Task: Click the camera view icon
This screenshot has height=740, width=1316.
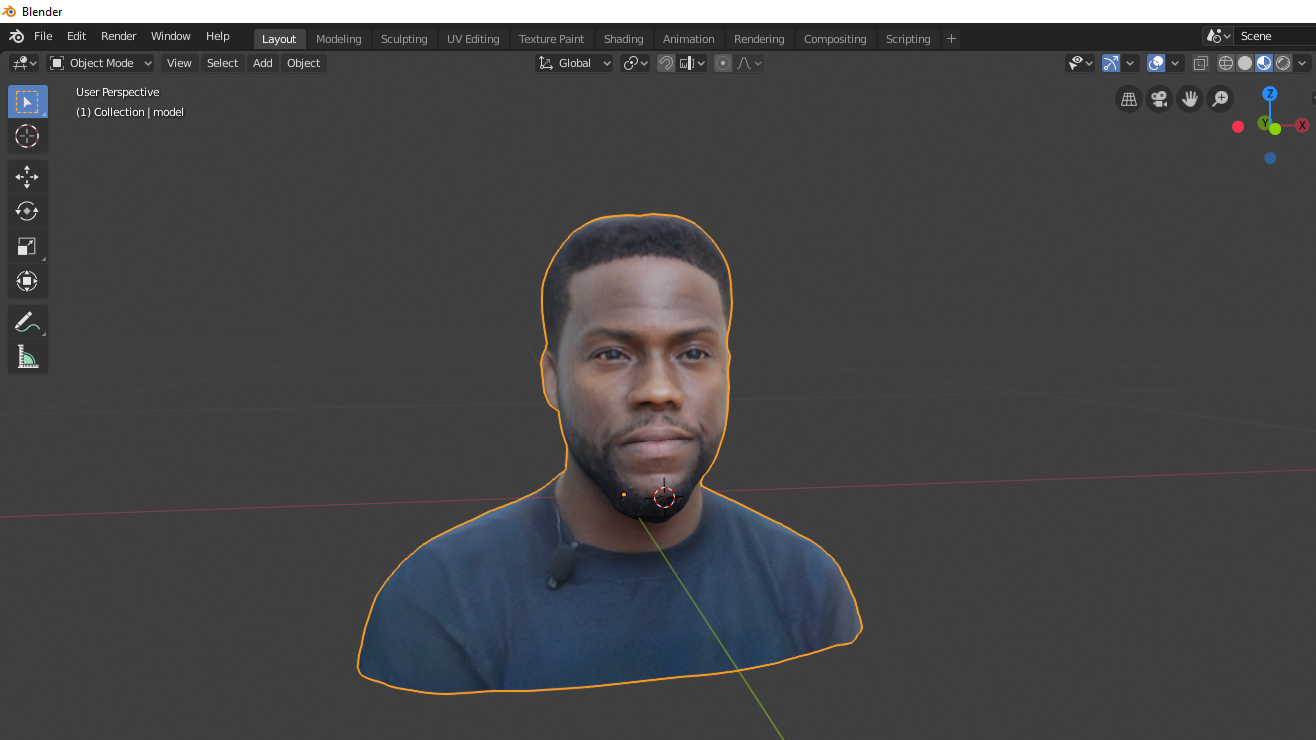Action: (x=1159, y=99)
